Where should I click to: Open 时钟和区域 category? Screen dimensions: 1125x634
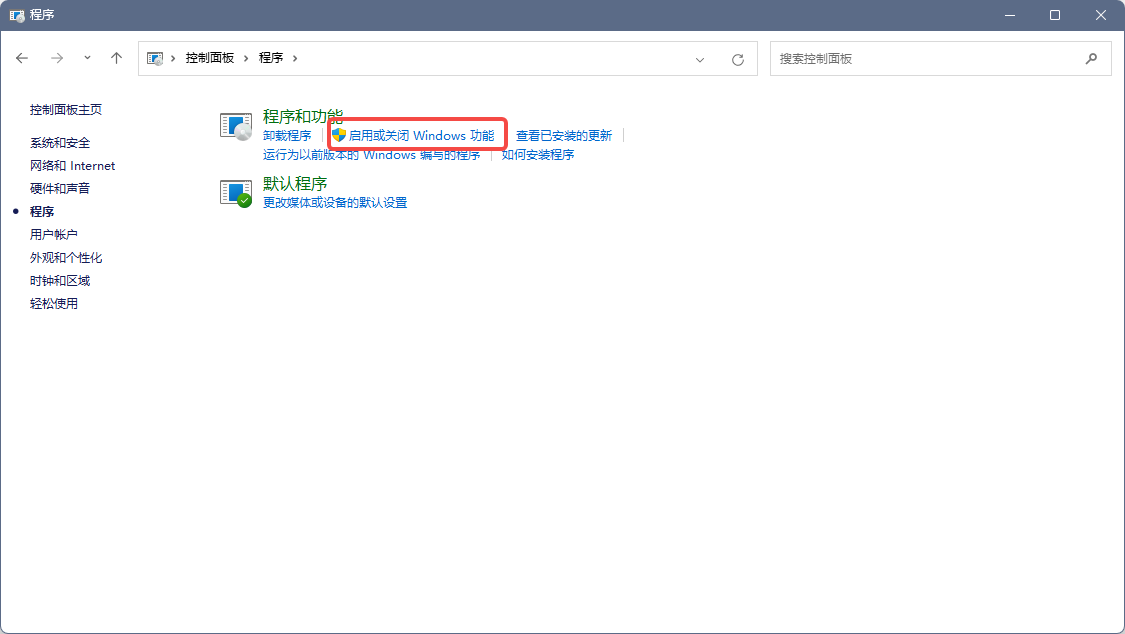60,280
